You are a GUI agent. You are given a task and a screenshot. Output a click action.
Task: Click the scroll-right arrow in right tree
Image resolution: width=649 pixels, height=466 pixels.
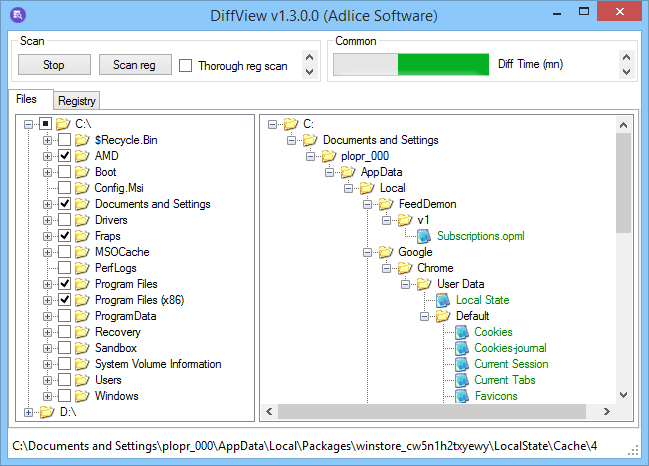[x=606, y=411]
